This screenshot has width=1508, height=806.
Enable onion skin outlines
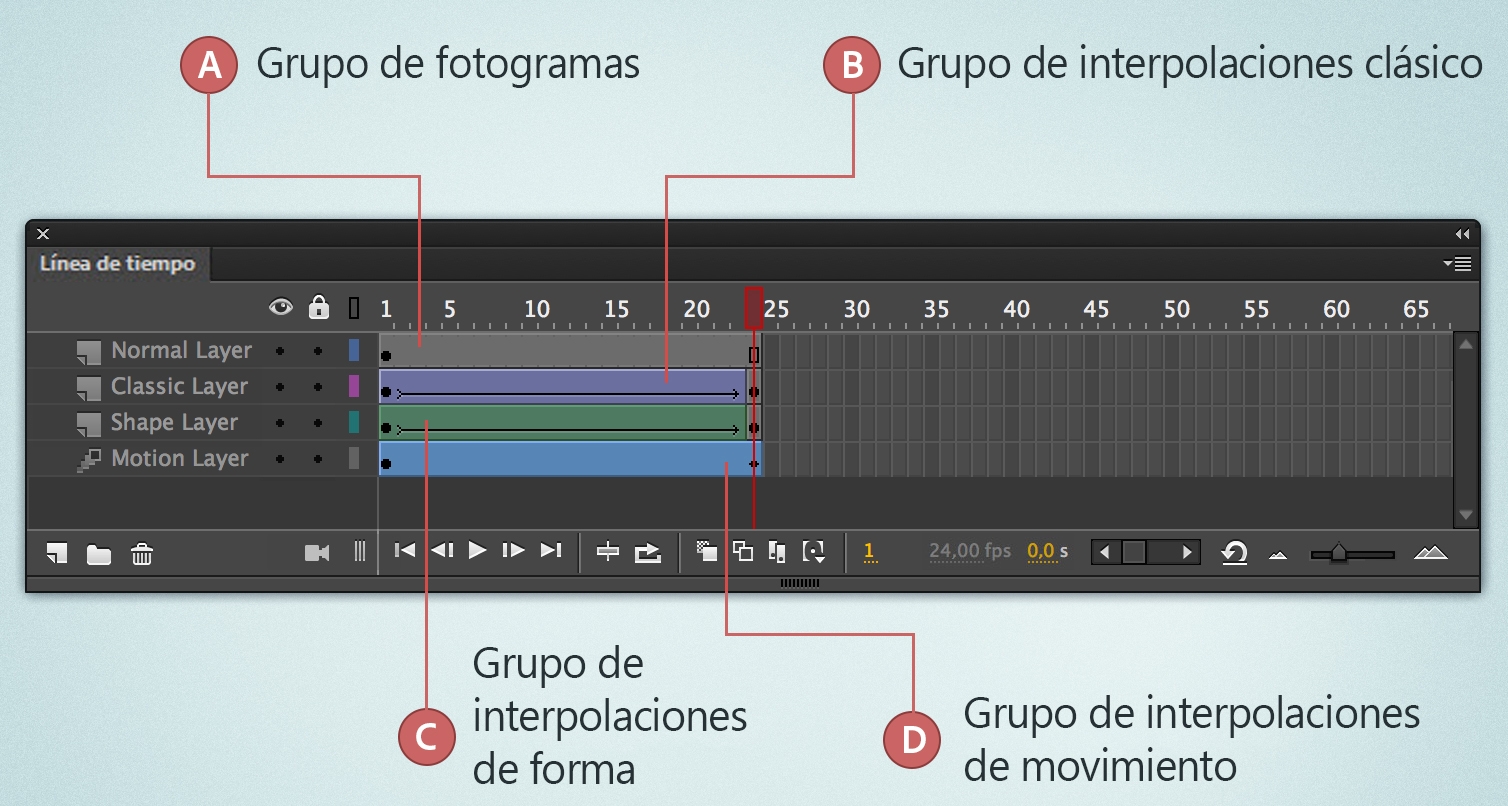(x=743, y=551)
